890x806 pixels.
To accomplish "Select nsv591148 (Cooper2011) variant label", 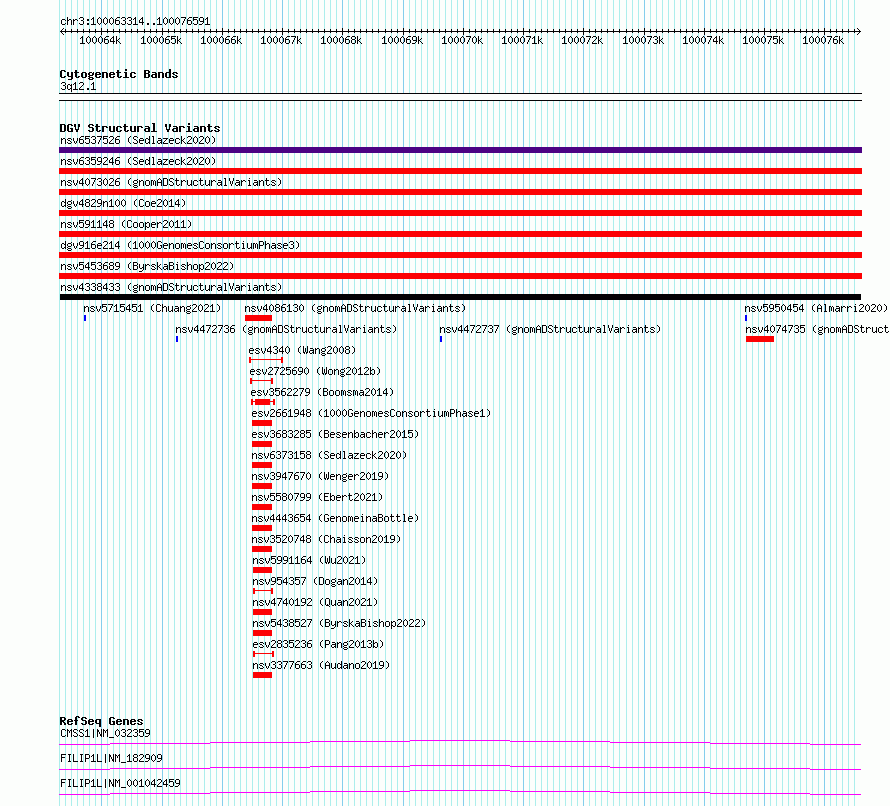I will [126, 224].
